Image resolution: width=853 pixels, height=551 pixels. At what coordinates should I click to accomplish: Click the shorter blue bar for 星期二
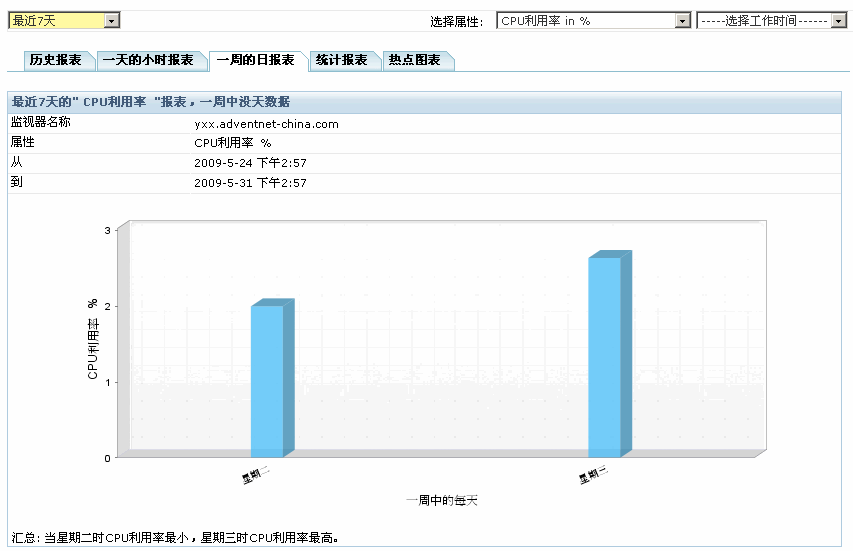pos(267,380)
